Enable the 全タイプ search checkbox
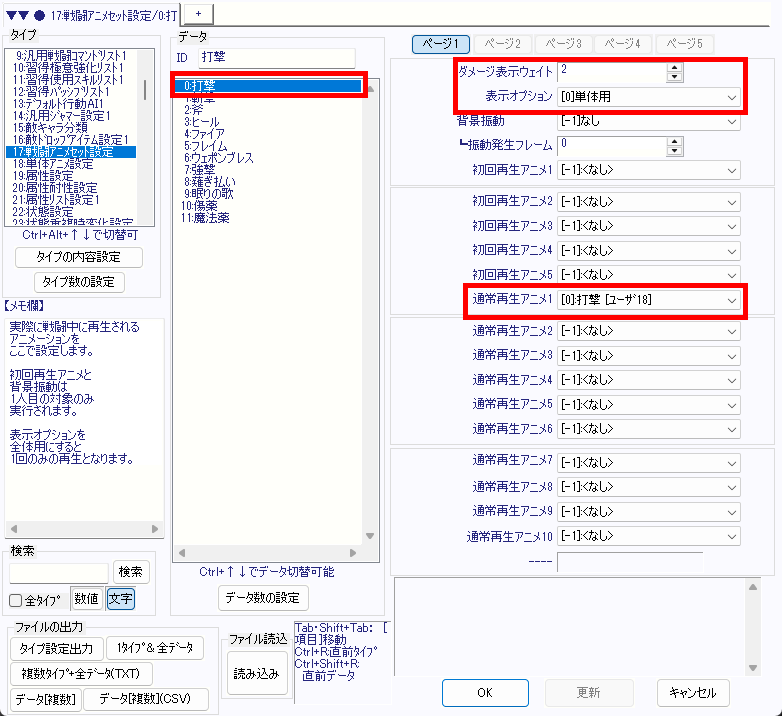The width and height of the screenshot is (782, 716). [x=16, y=600]
